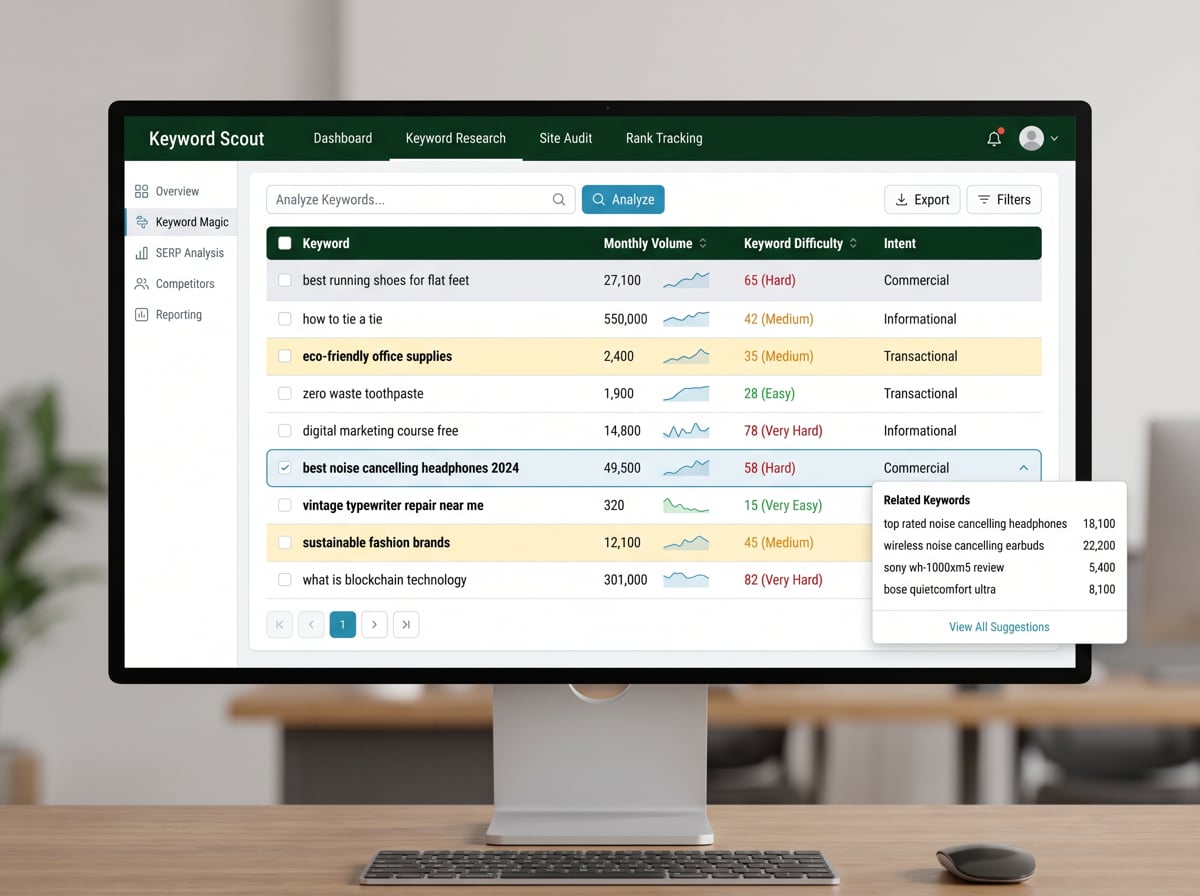Switch to the Site Audit tab
The image size is (1200, 896).
566,138
